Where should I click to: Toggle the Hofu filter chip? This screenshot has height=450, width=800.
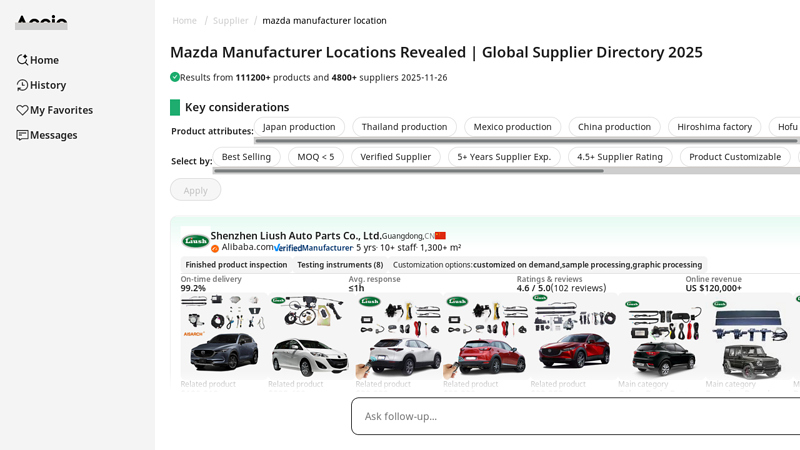(786, 127)
